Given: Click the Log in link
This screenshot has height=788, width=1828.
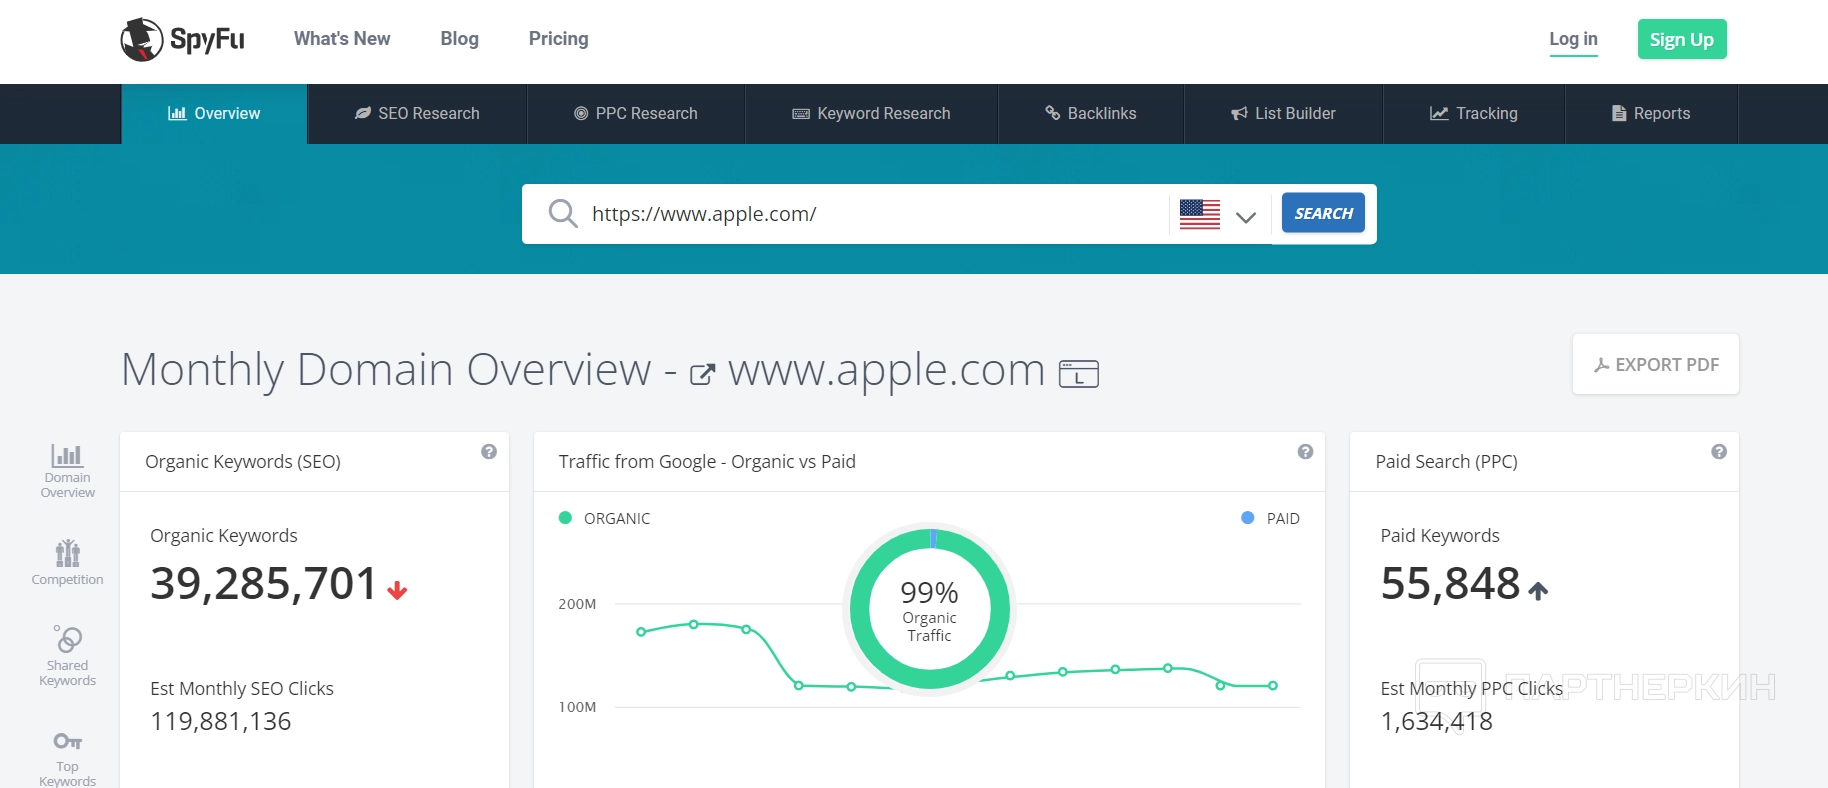Looking at the screenshot, I should (1574, 39).
